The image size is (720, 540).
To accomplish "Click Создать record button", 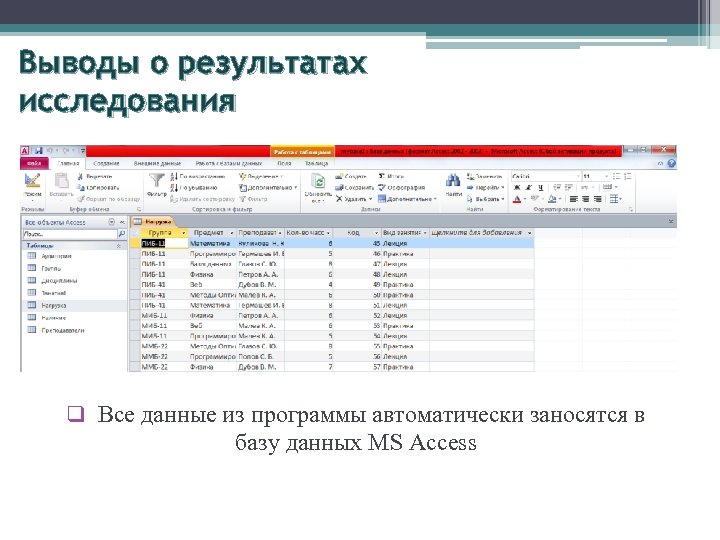I will [351, 176].
